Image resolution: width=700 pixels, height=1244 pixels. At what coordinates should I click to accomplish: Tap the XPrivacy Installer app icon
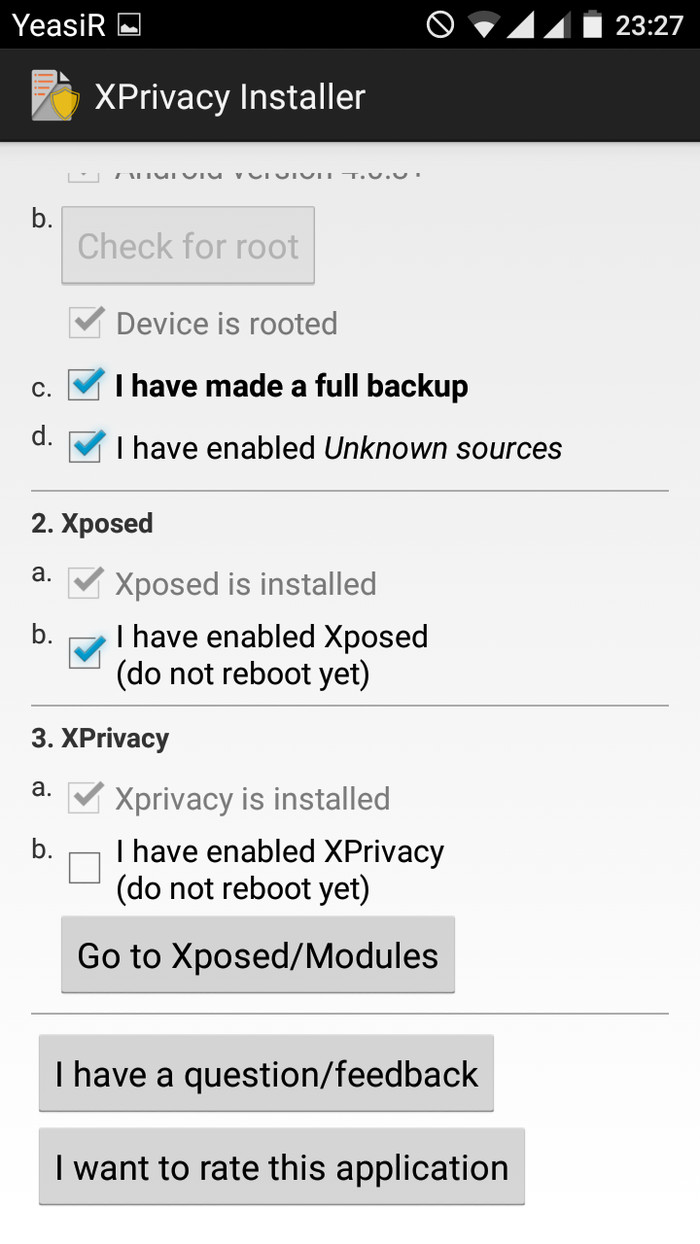click(54, 96)
